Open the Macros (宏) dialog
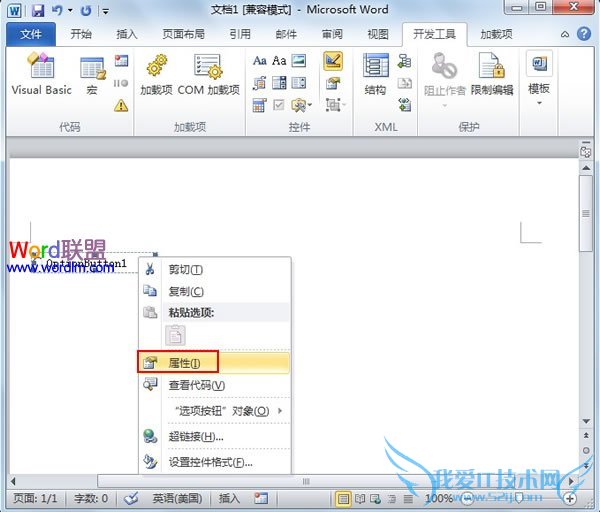The height and width of the screenshot is (512, 600). pyautogui.click(x=92, y=75)
